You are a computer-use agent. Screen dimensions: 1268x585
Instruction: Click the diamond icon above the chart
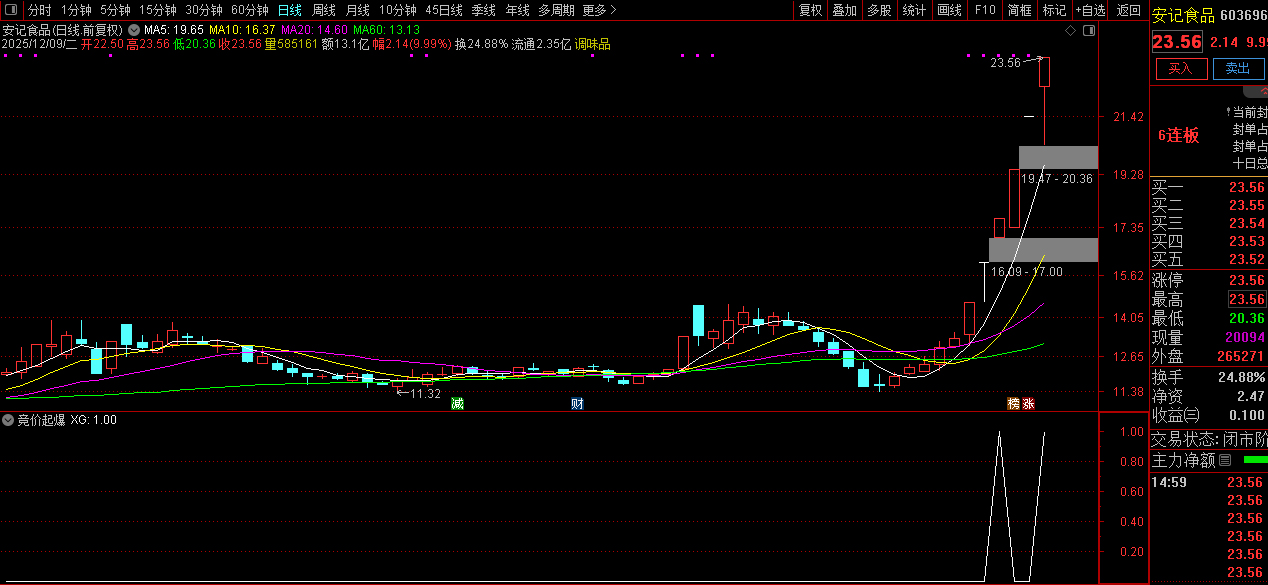1070,30
